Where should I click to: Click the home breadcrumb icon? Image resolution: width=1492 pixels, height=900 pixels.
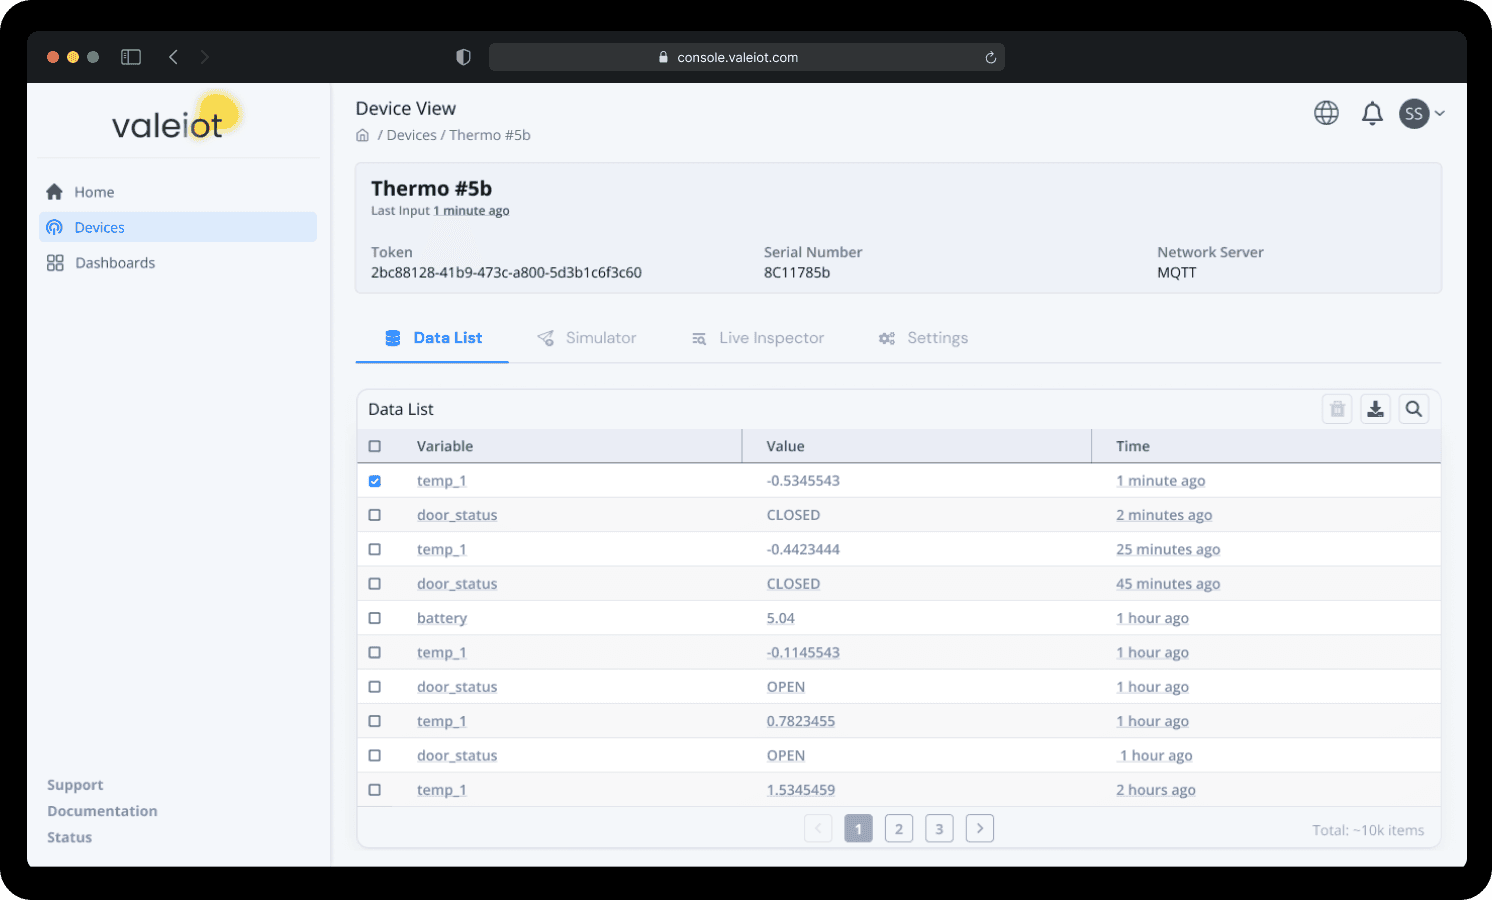click(x=363, y=135)
